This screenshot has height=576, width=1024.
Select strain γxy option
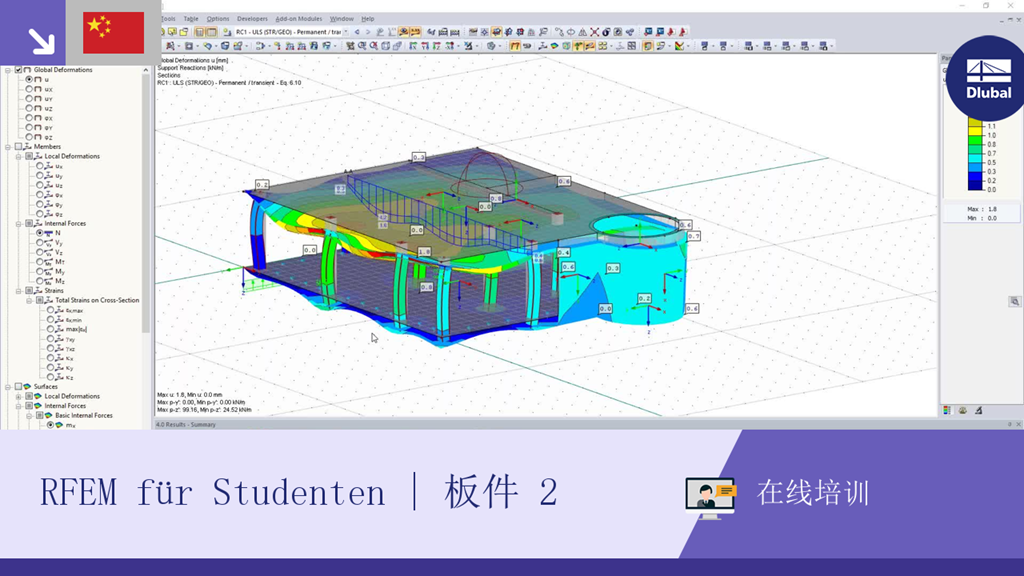tap(50, 339)
